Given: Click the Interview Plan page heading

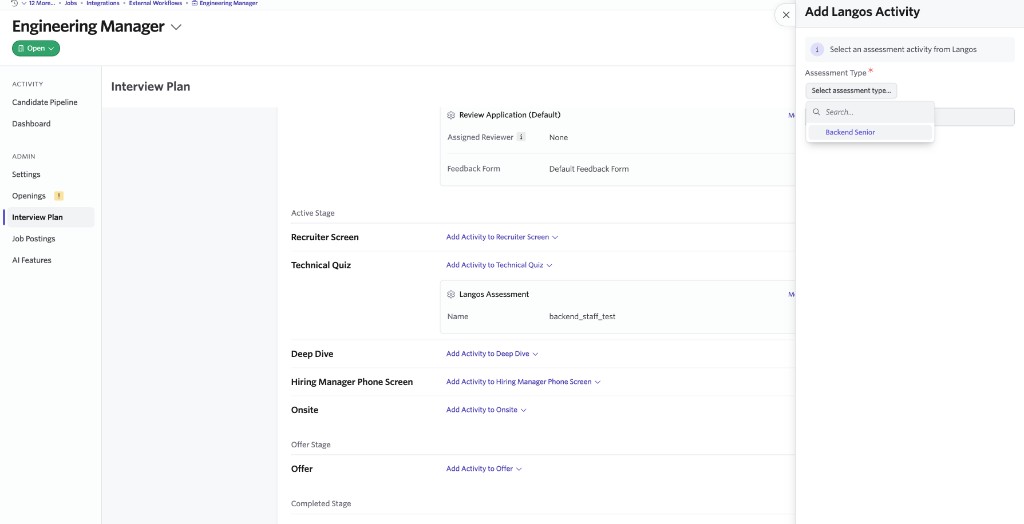Looking at the screenshot, I should pos(150,86).
